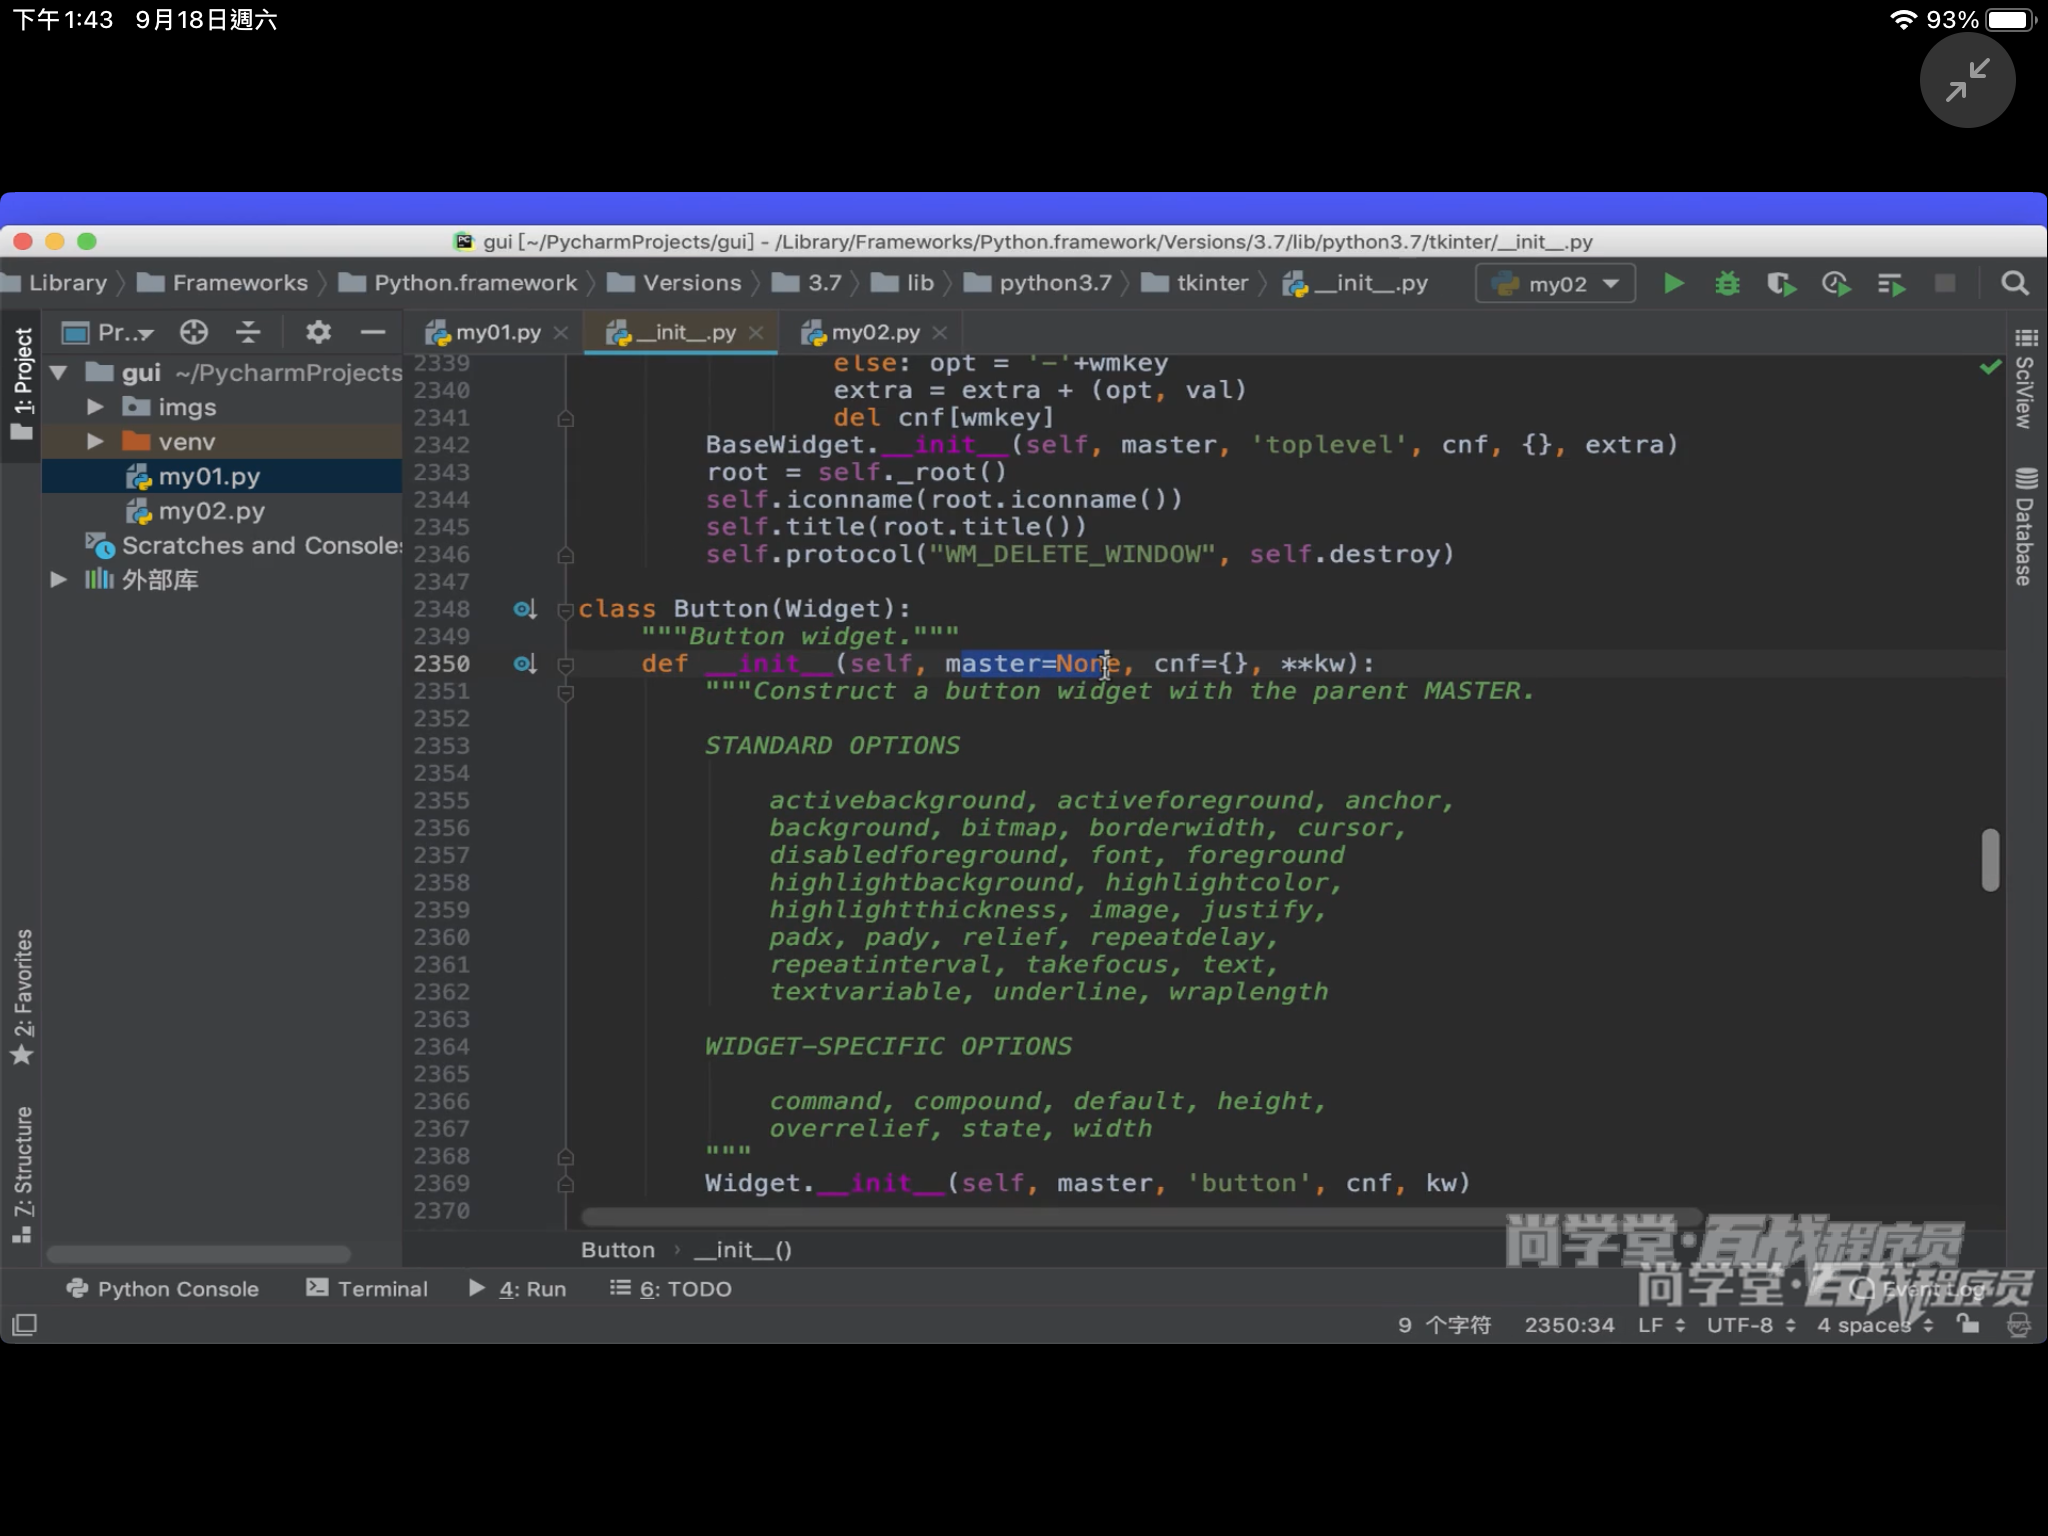Start debugging with the bug icon

(x=1727, y=284)
